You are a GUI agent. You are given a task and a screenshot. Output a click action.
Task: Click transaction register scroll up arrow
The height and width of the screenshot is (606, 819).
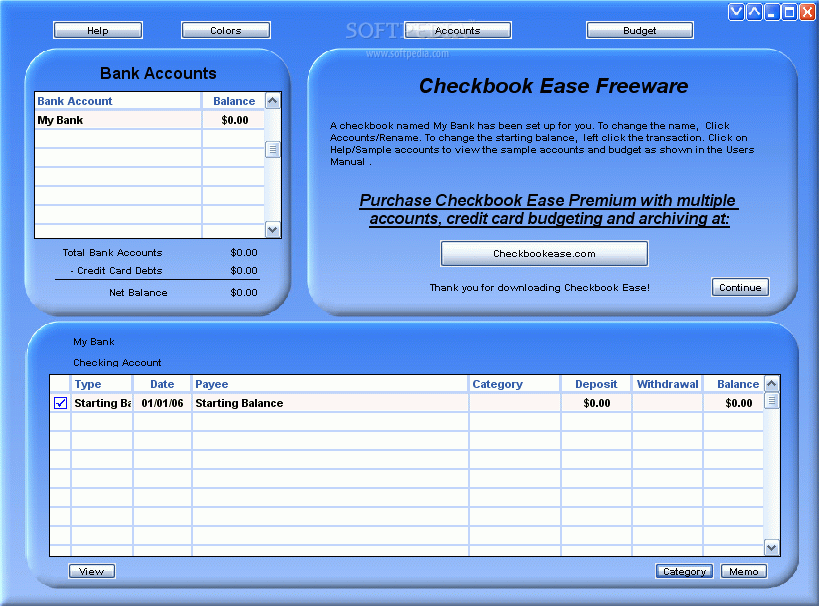pos(771,384)
